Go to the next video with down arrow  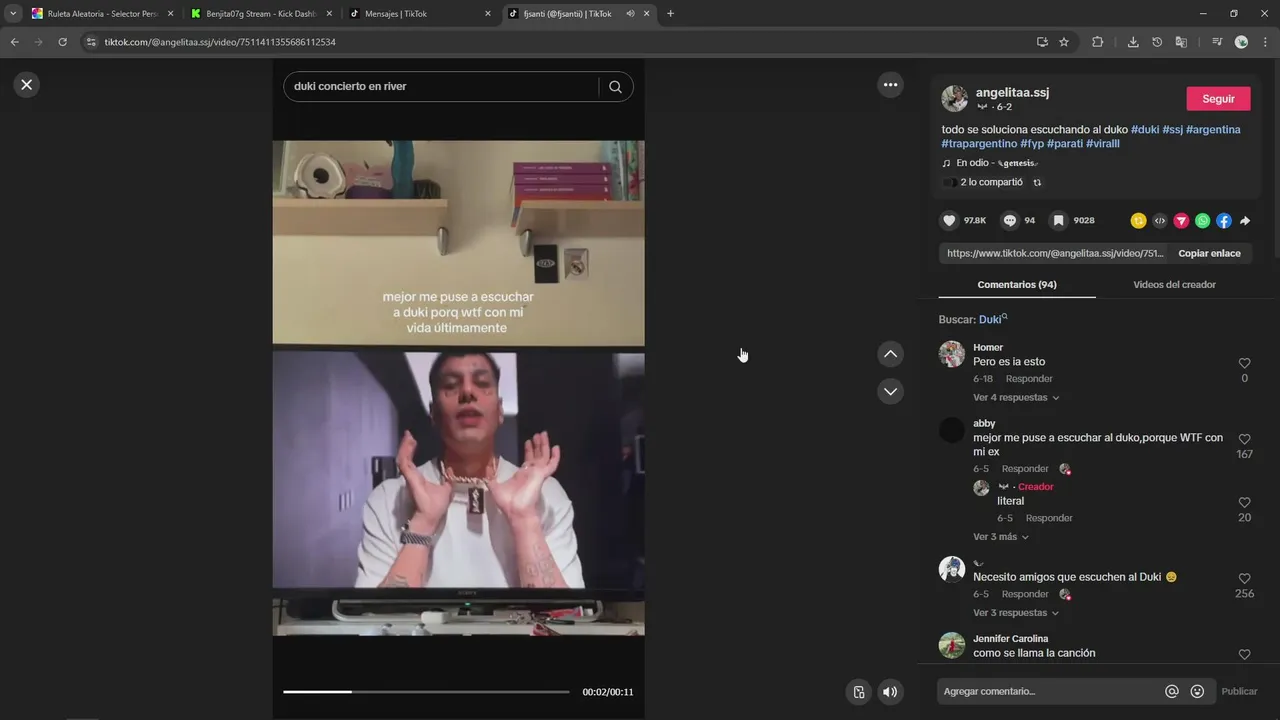point(890,391)
